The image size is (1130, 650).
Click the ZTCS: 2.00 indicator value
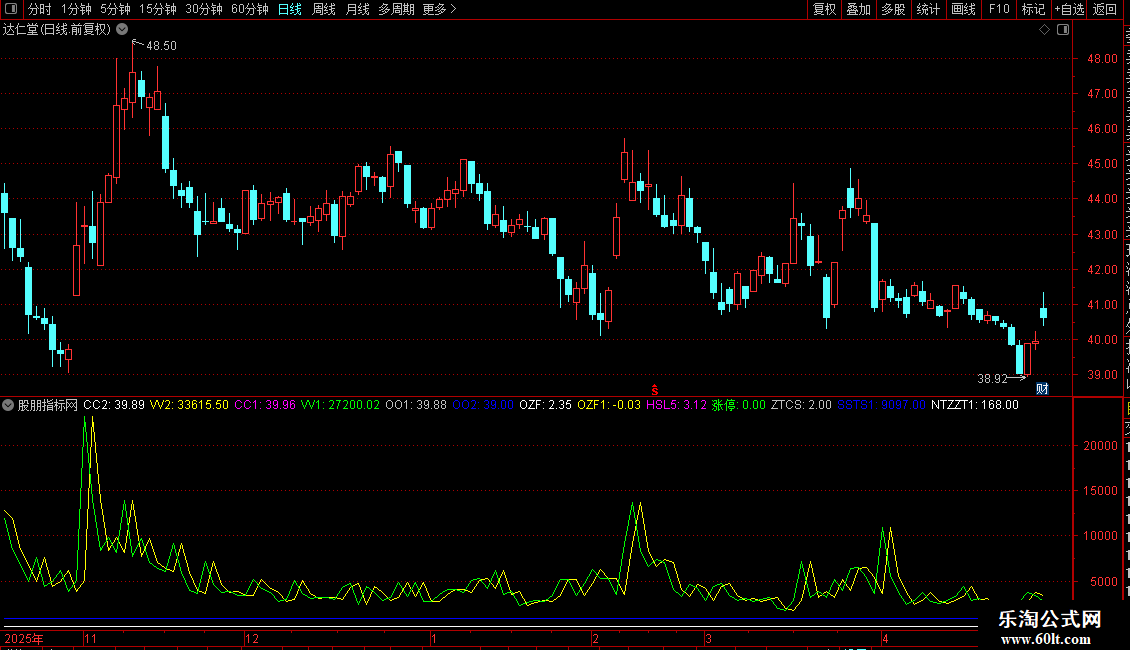pos(801,405)
